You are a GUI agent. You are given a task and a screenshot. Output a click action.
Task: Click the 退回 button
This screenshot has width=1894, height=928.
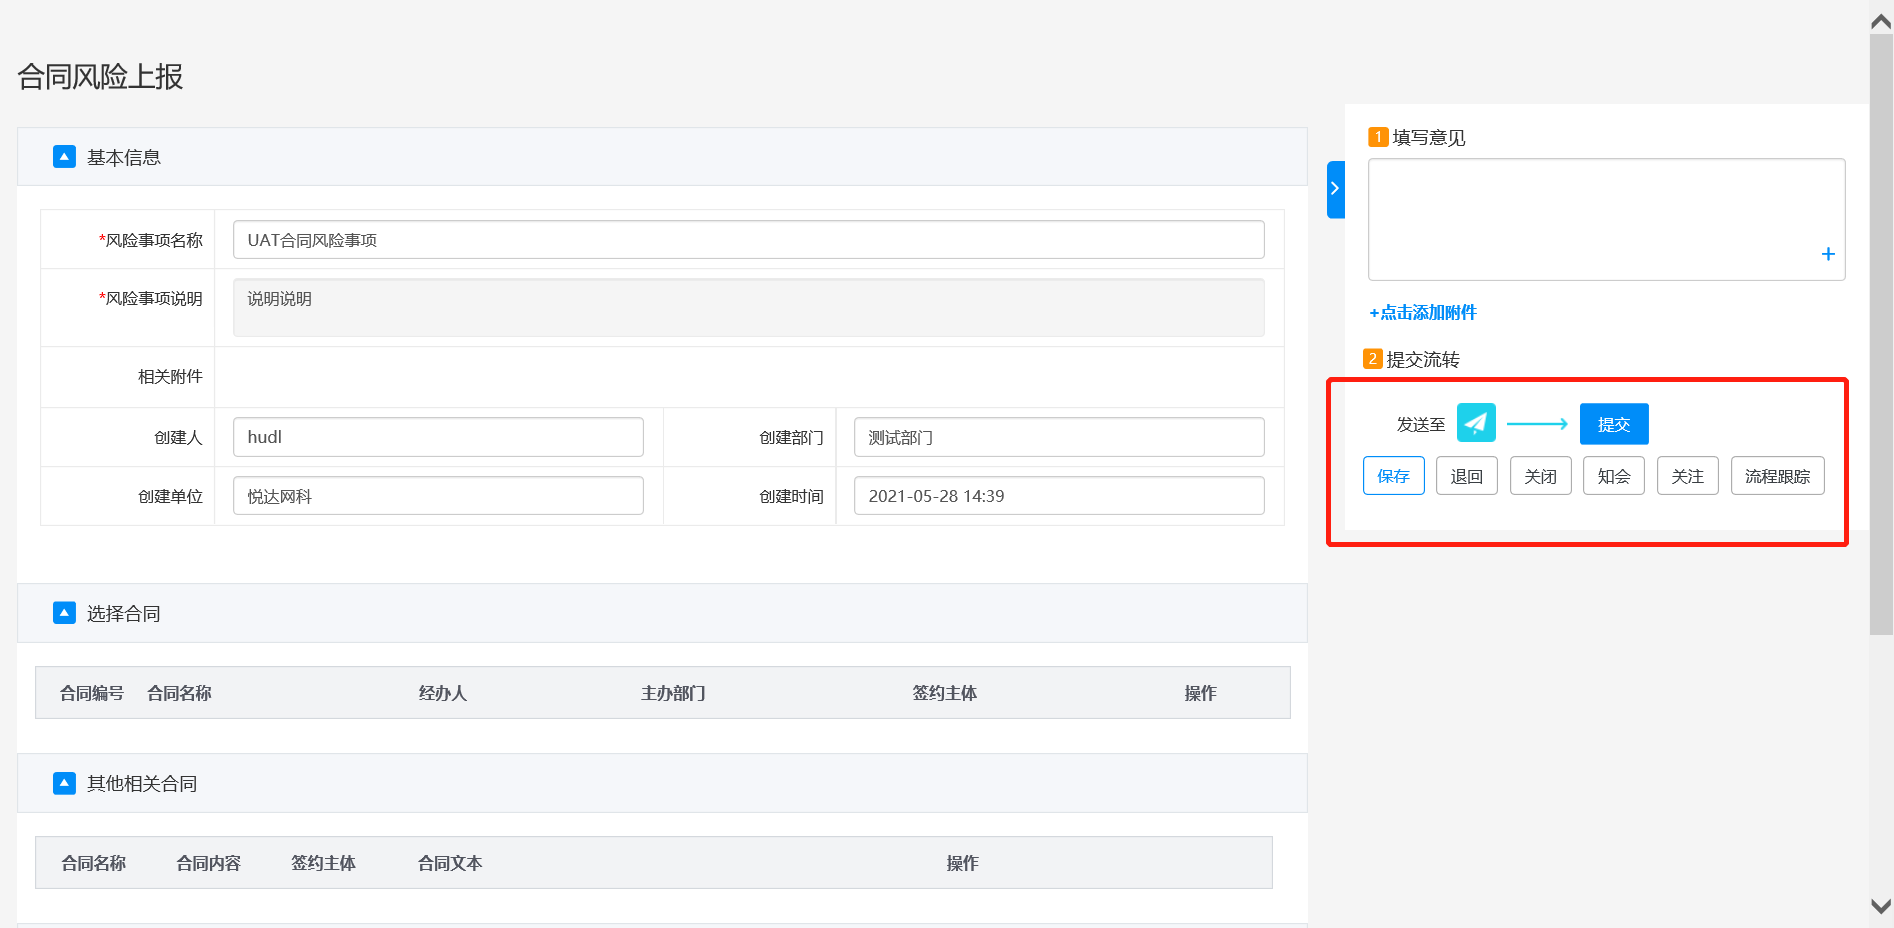[x=1466, y=476]
